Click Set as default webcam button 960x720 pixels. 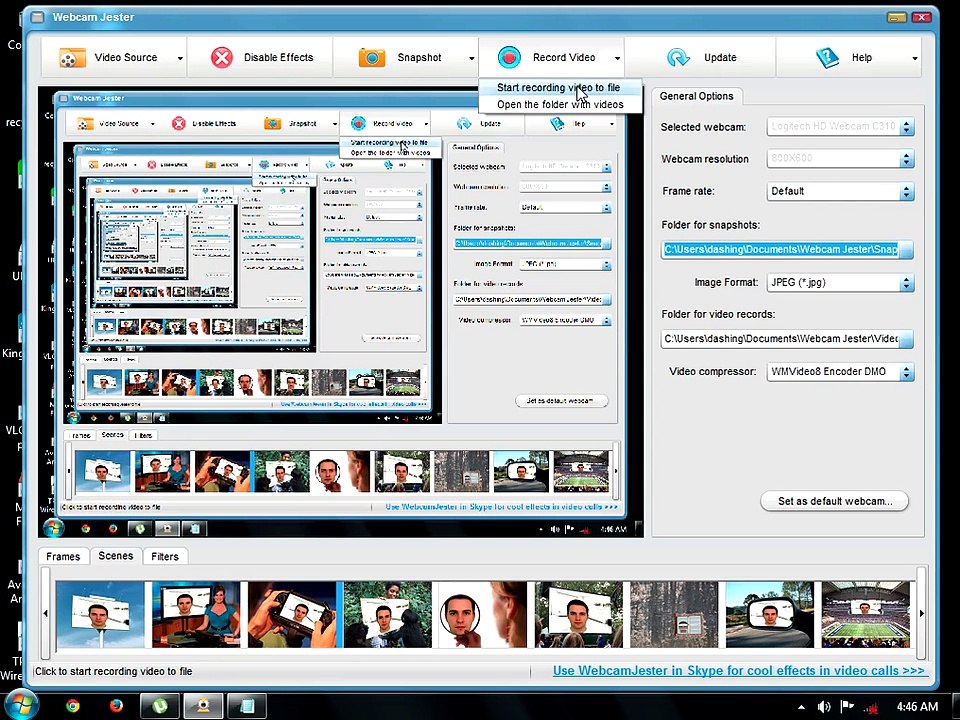(x=834, y=501)
